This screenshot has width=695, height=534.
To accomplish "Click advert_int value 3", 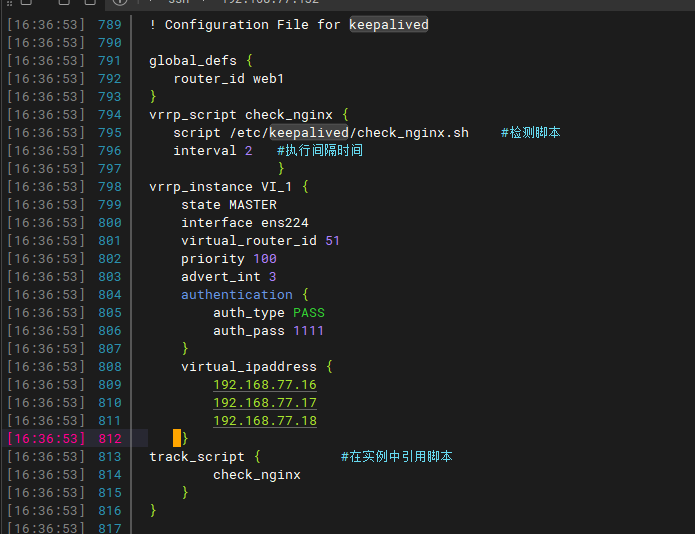I will pos(273,277).
